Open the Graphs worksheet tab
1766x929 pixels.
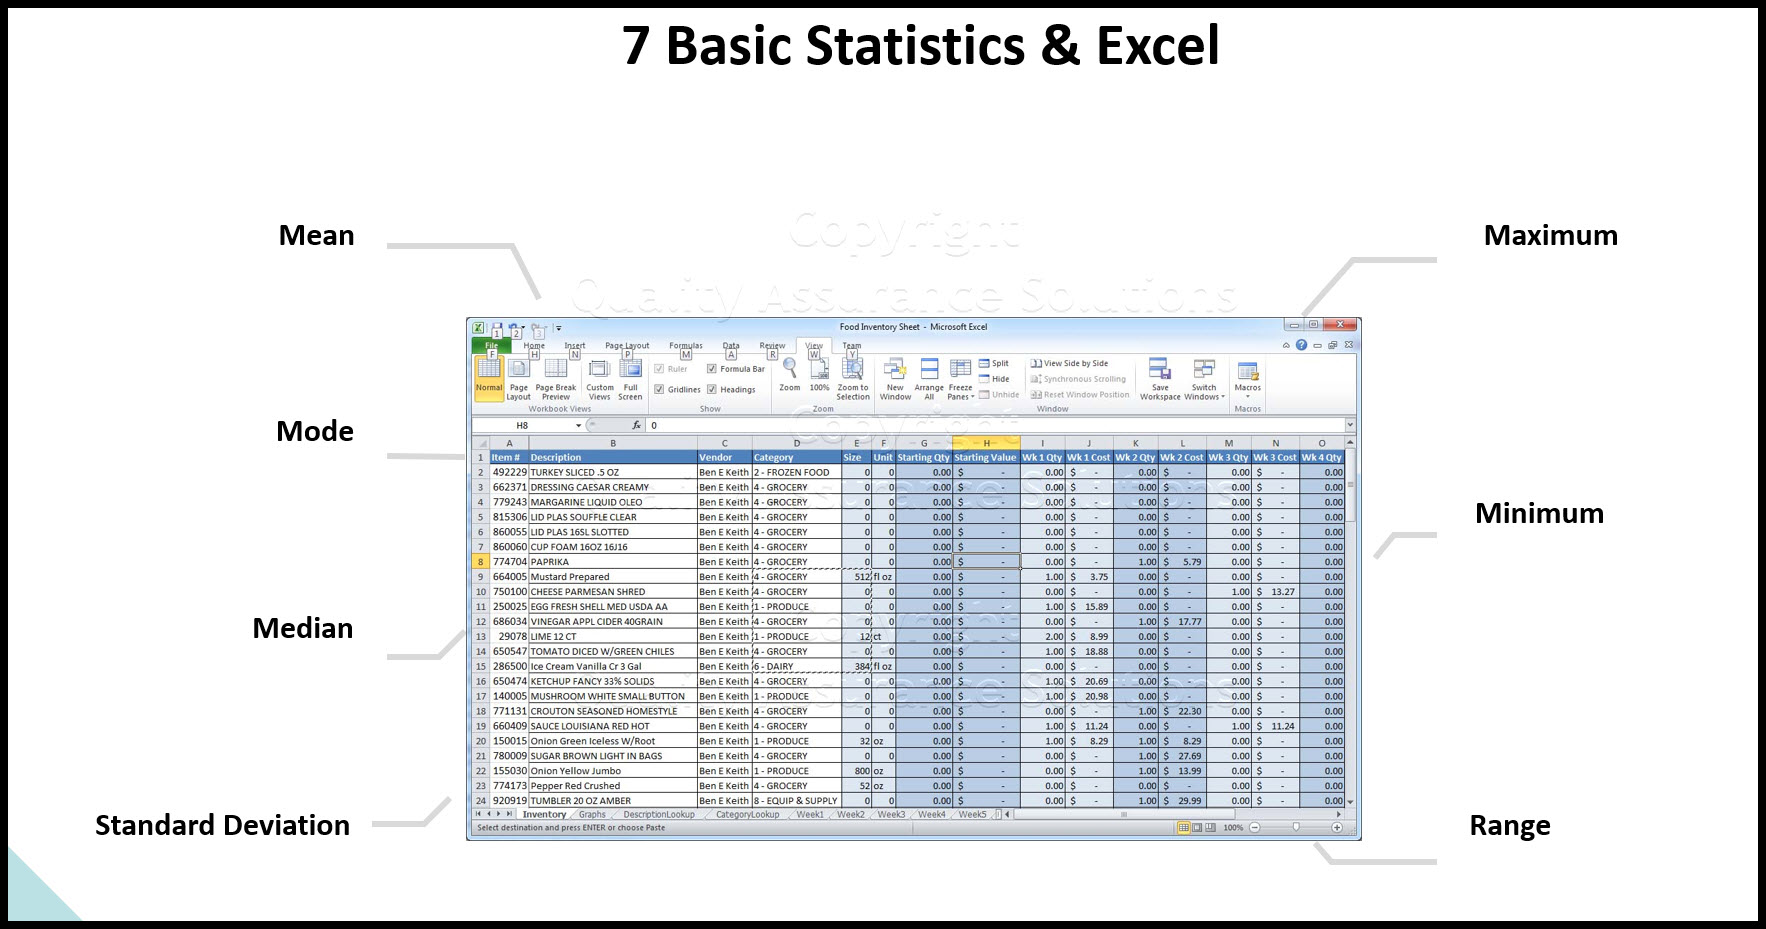pyautogui.click(x=592, y=814)
